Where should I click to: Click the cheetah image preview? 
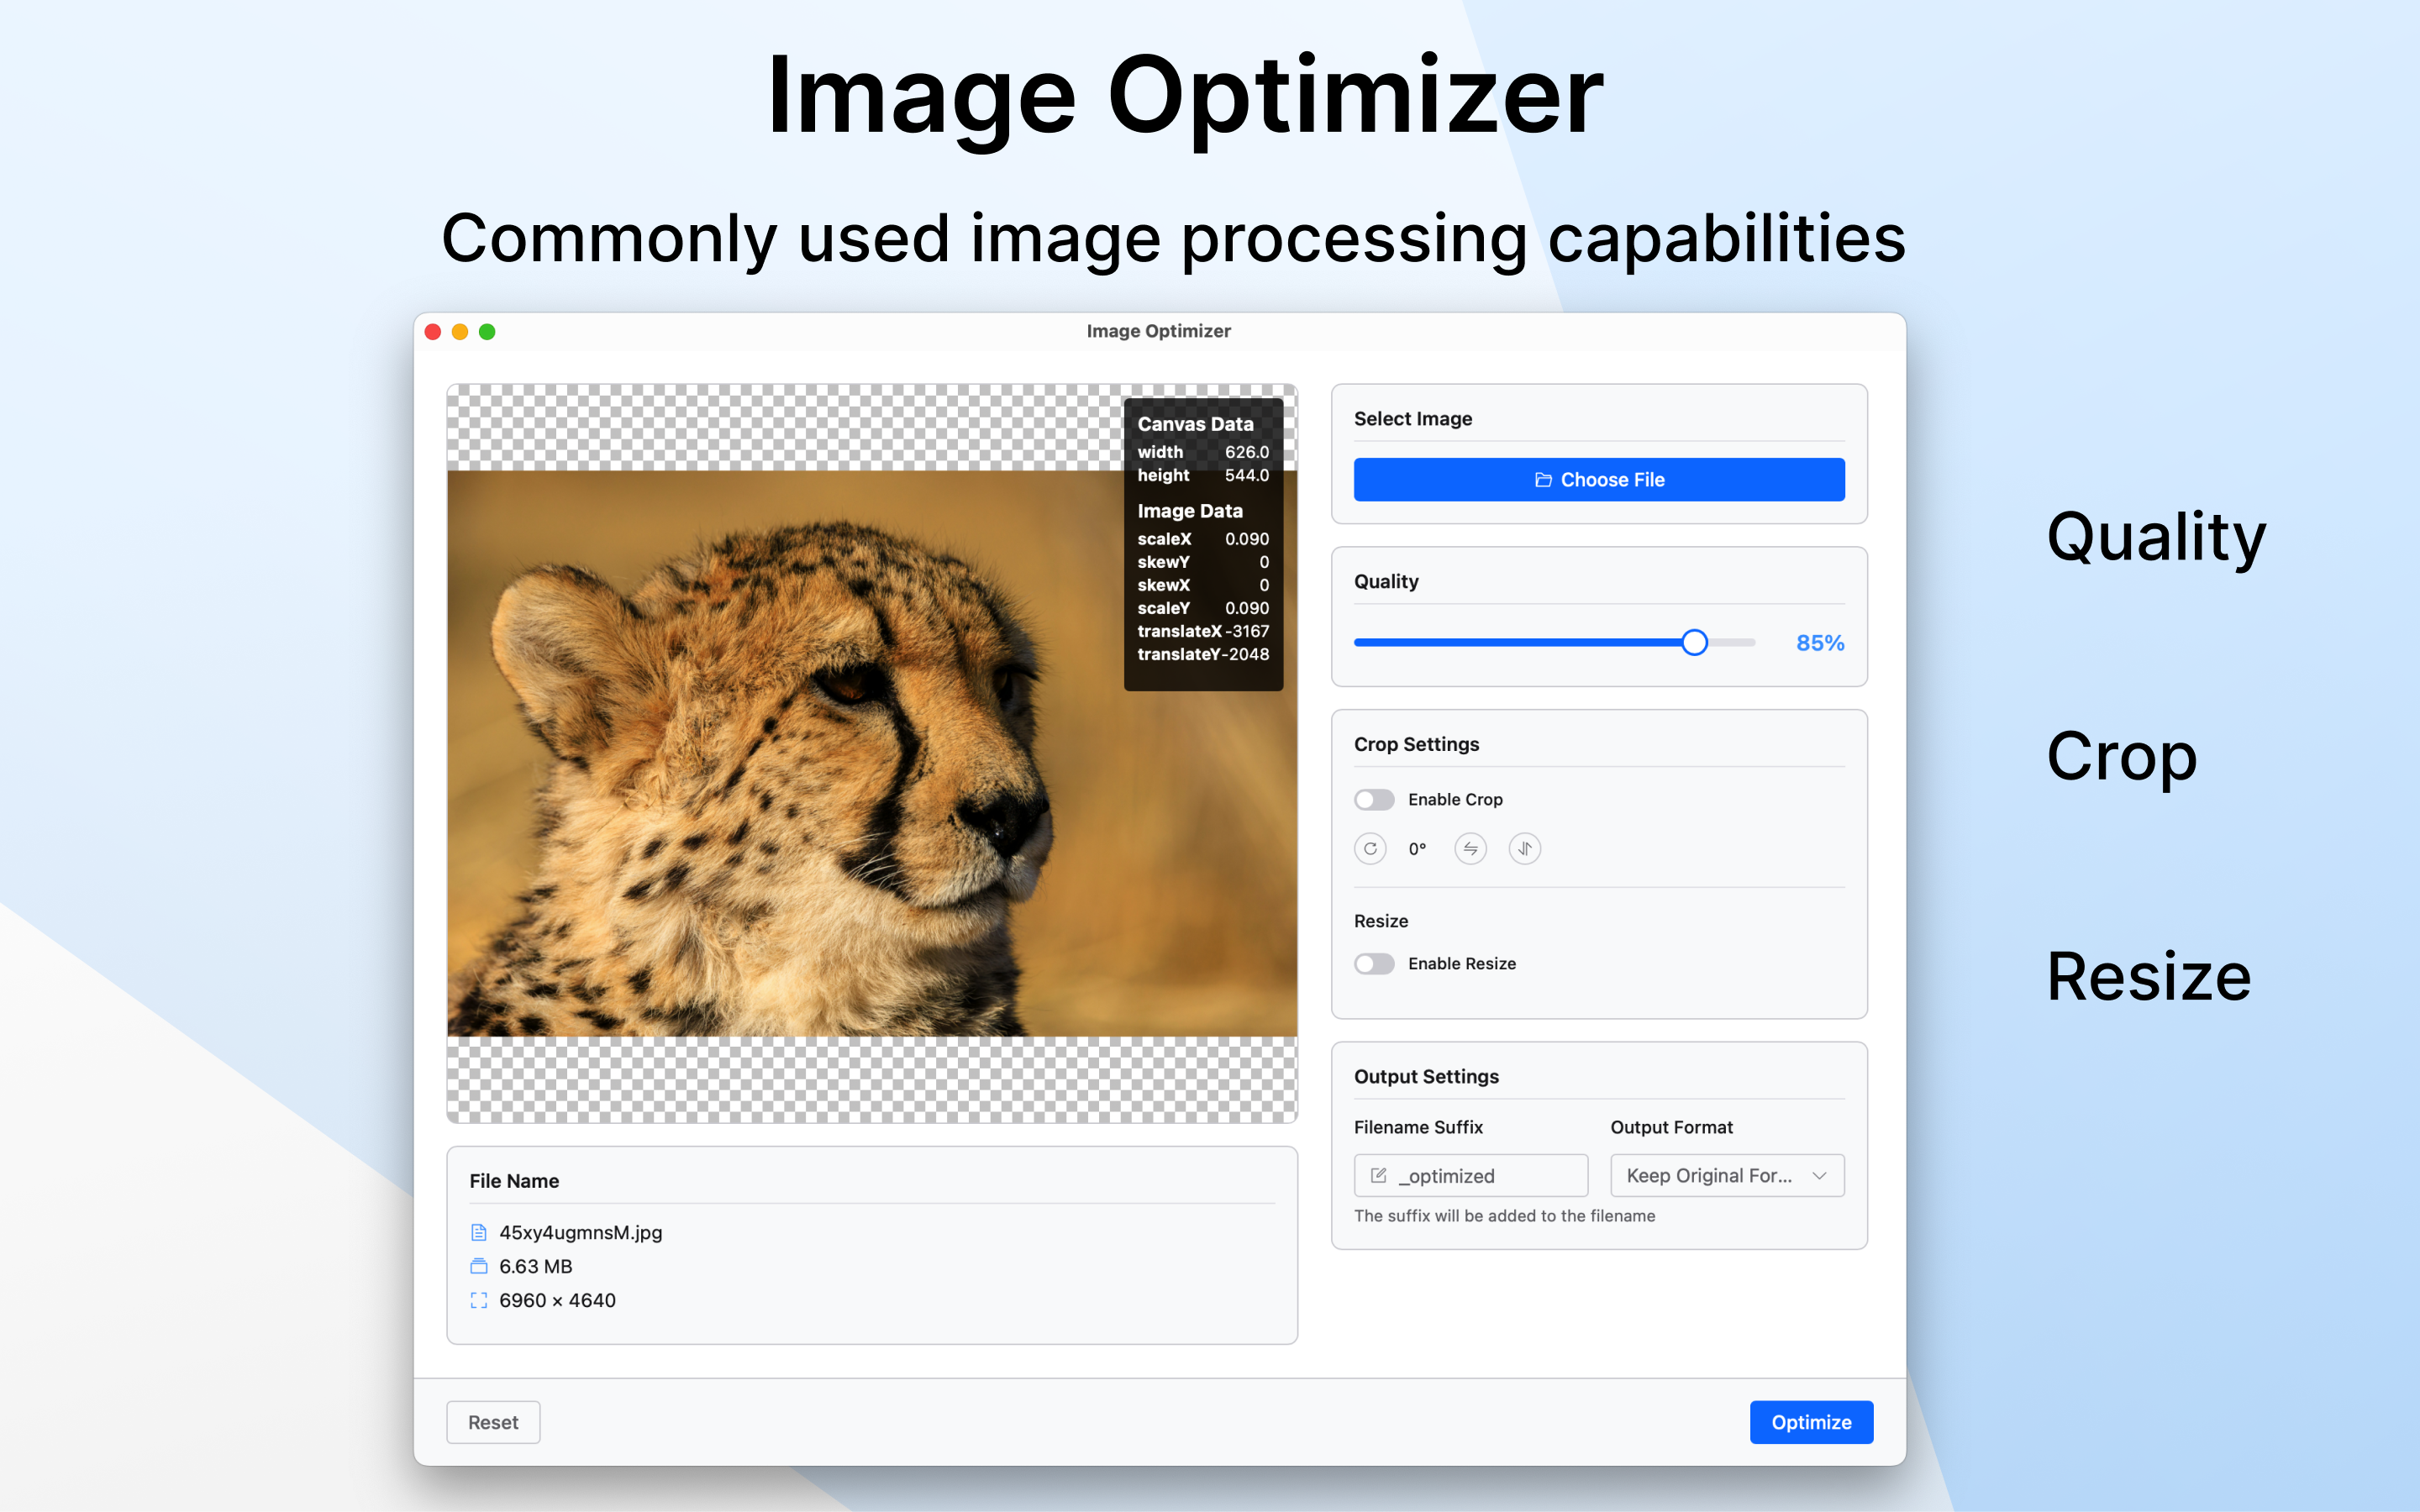[800, 800]
